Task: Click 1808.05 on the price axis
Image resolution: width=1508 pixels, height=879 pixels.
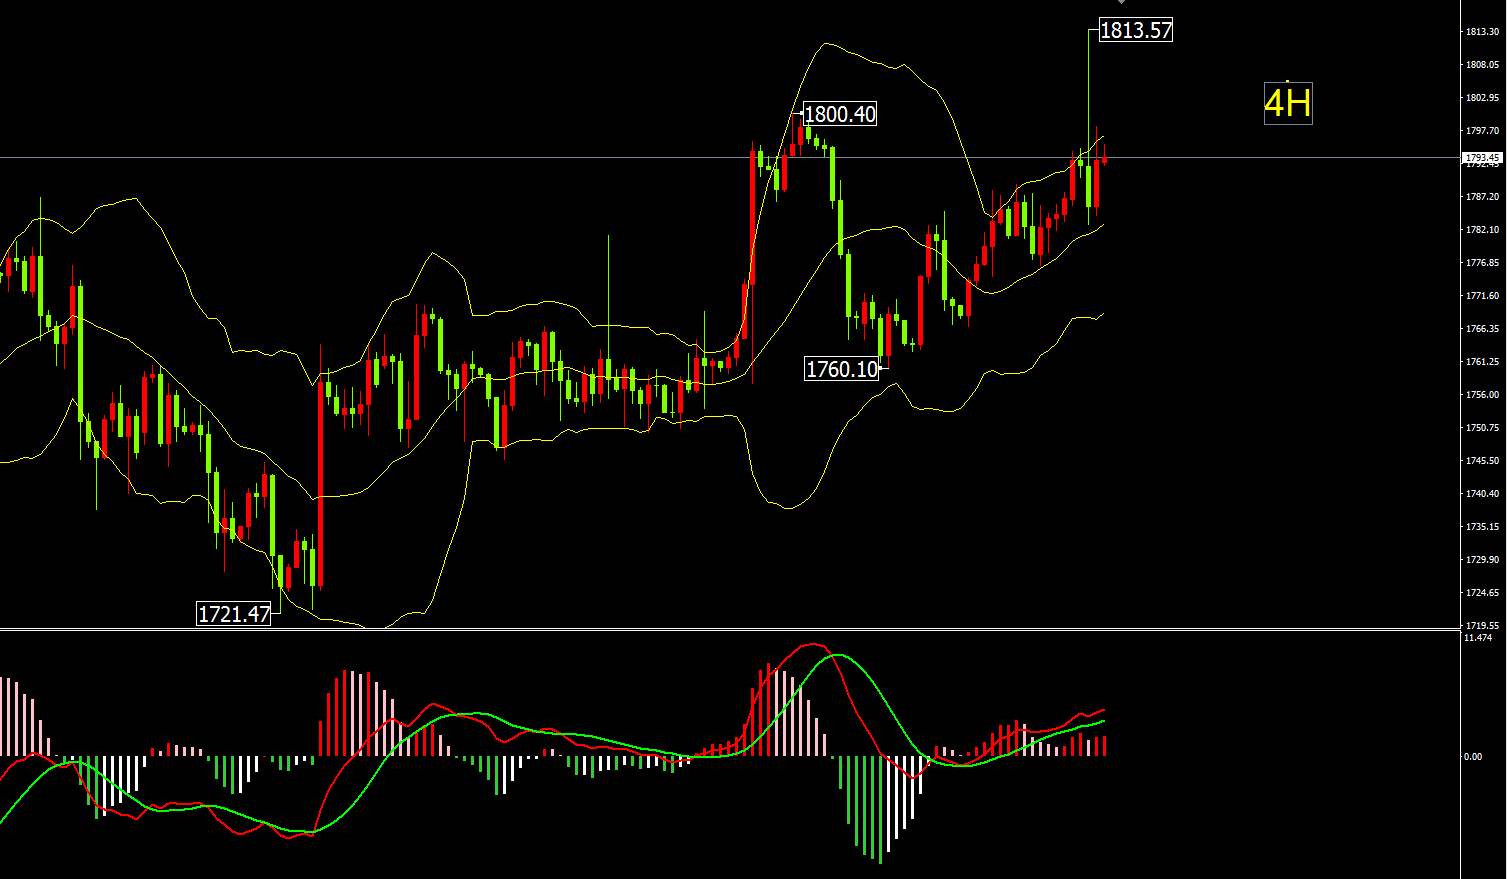Action: (1482, 65)
